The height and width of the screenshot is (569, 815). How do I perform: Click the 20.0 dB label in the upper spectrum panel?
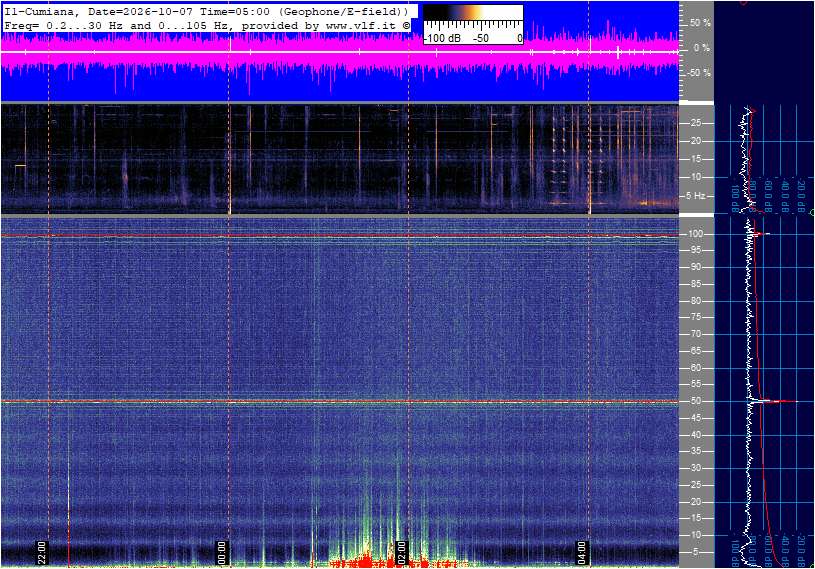(x=801, y=196)
